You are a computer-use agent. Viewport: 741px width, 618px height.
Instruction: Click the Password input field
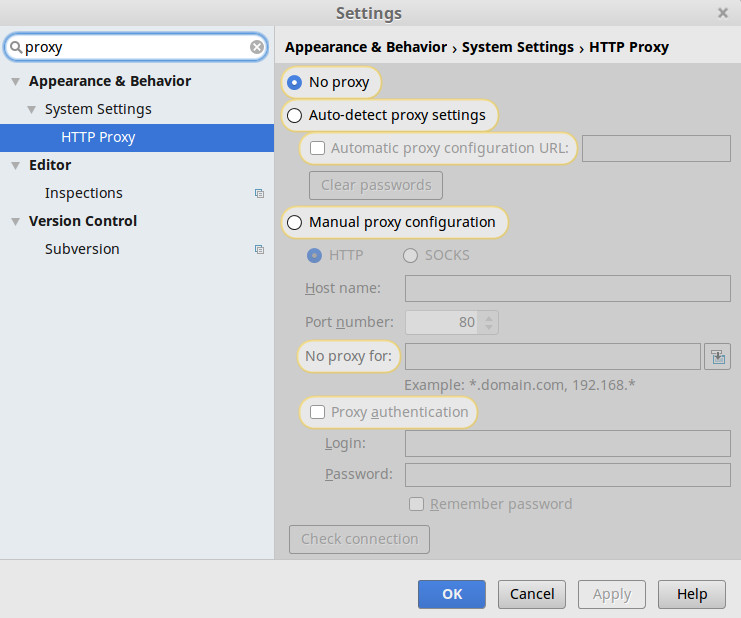(568, 475)
